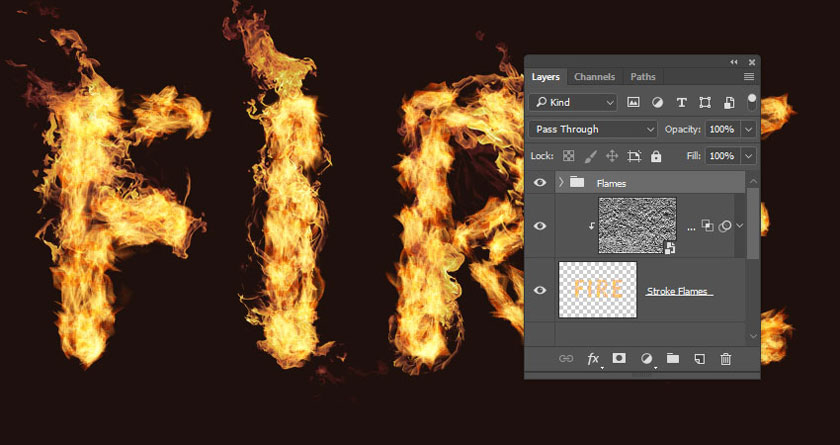Expand the texture layer effects chevron
Screen dimensions: 840x445
tap(740, 225)
